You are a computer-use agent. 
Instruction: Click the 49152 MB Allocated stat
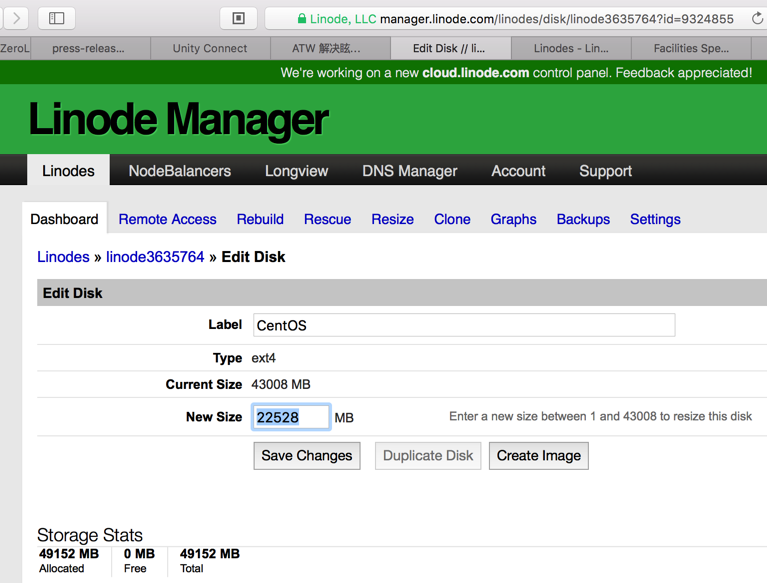pyautogui.click(x=68, y=561)
